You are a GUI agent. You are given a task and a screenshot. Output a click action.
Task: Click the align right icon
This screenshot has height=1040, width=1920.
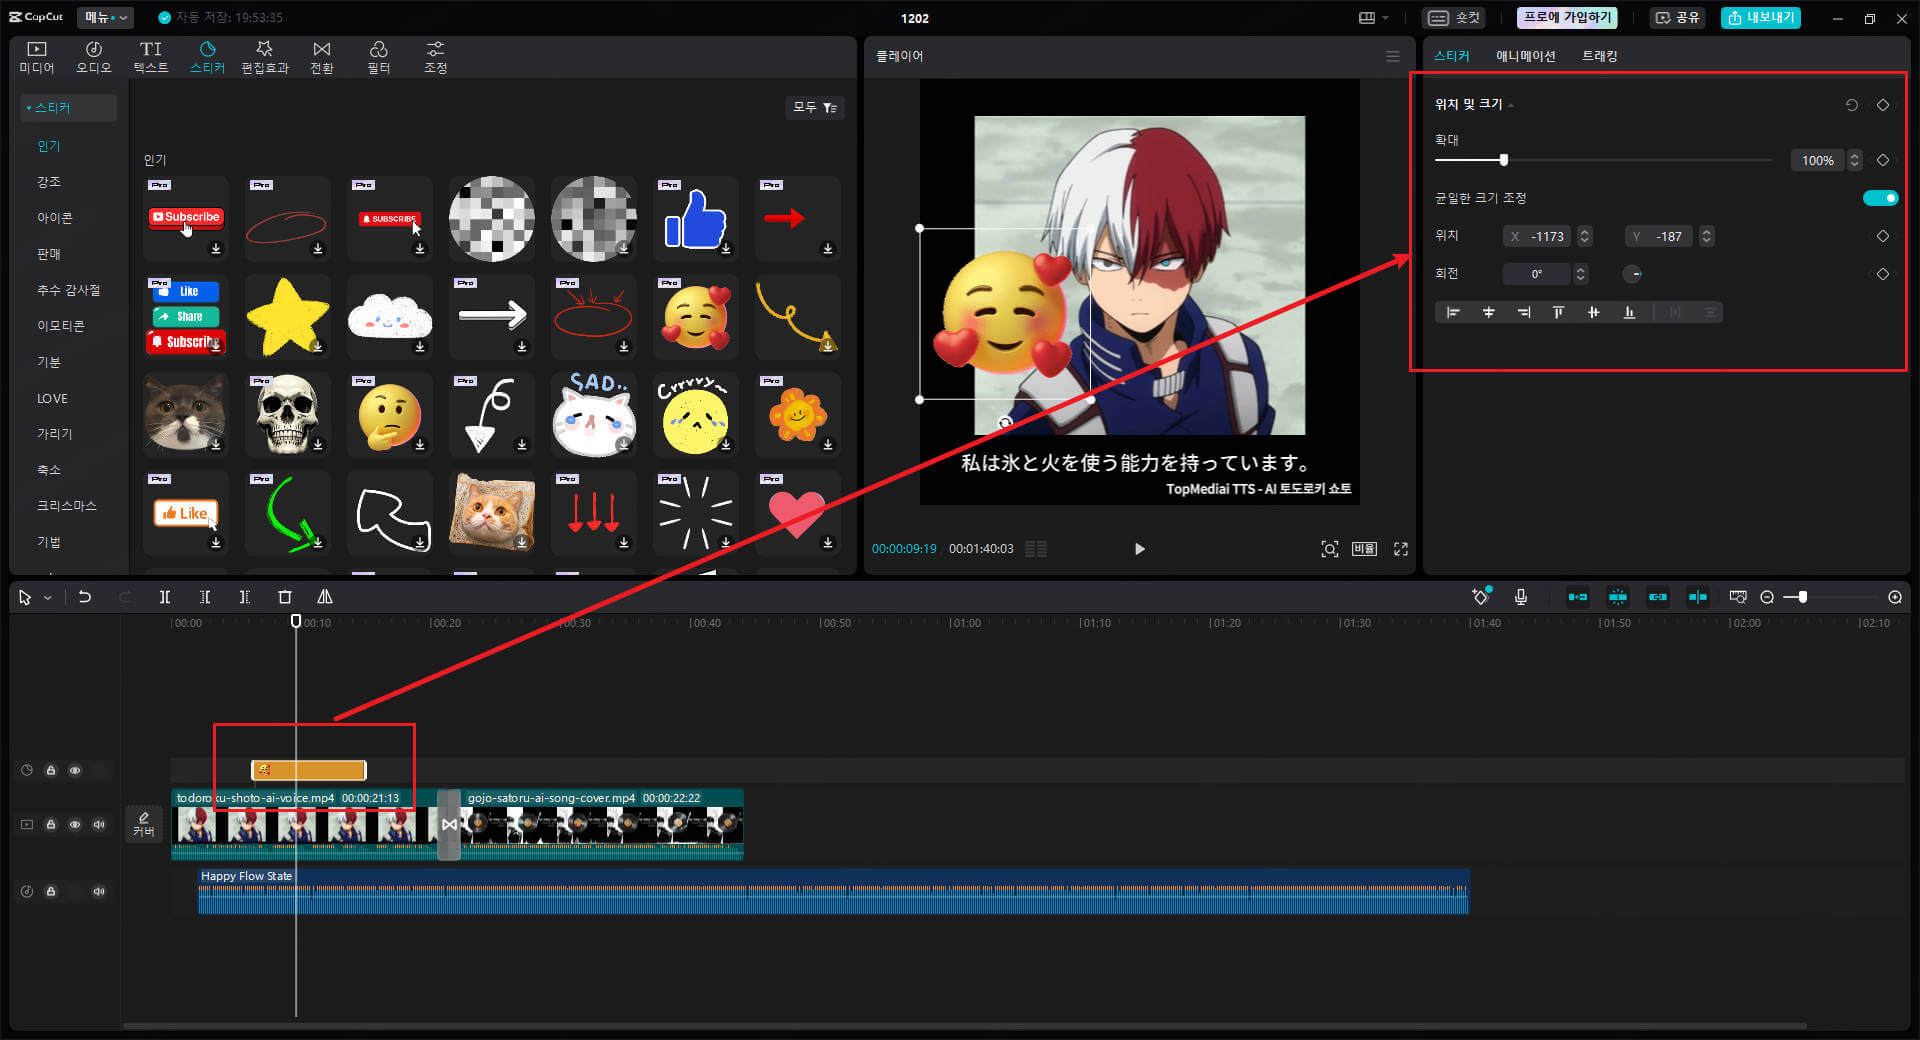coord(1523,313)
